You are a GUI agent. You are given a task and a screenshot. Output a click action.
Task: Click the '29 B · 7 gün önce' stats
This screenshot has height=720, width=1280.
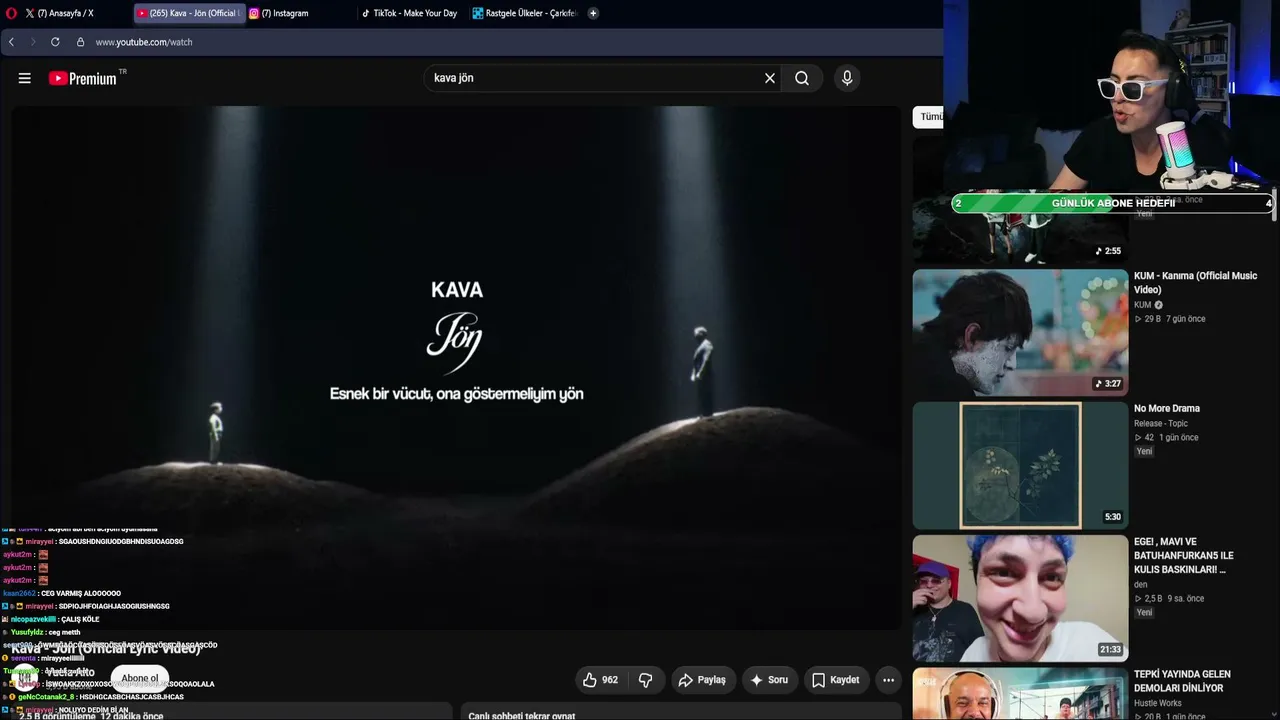[1169, 319]
